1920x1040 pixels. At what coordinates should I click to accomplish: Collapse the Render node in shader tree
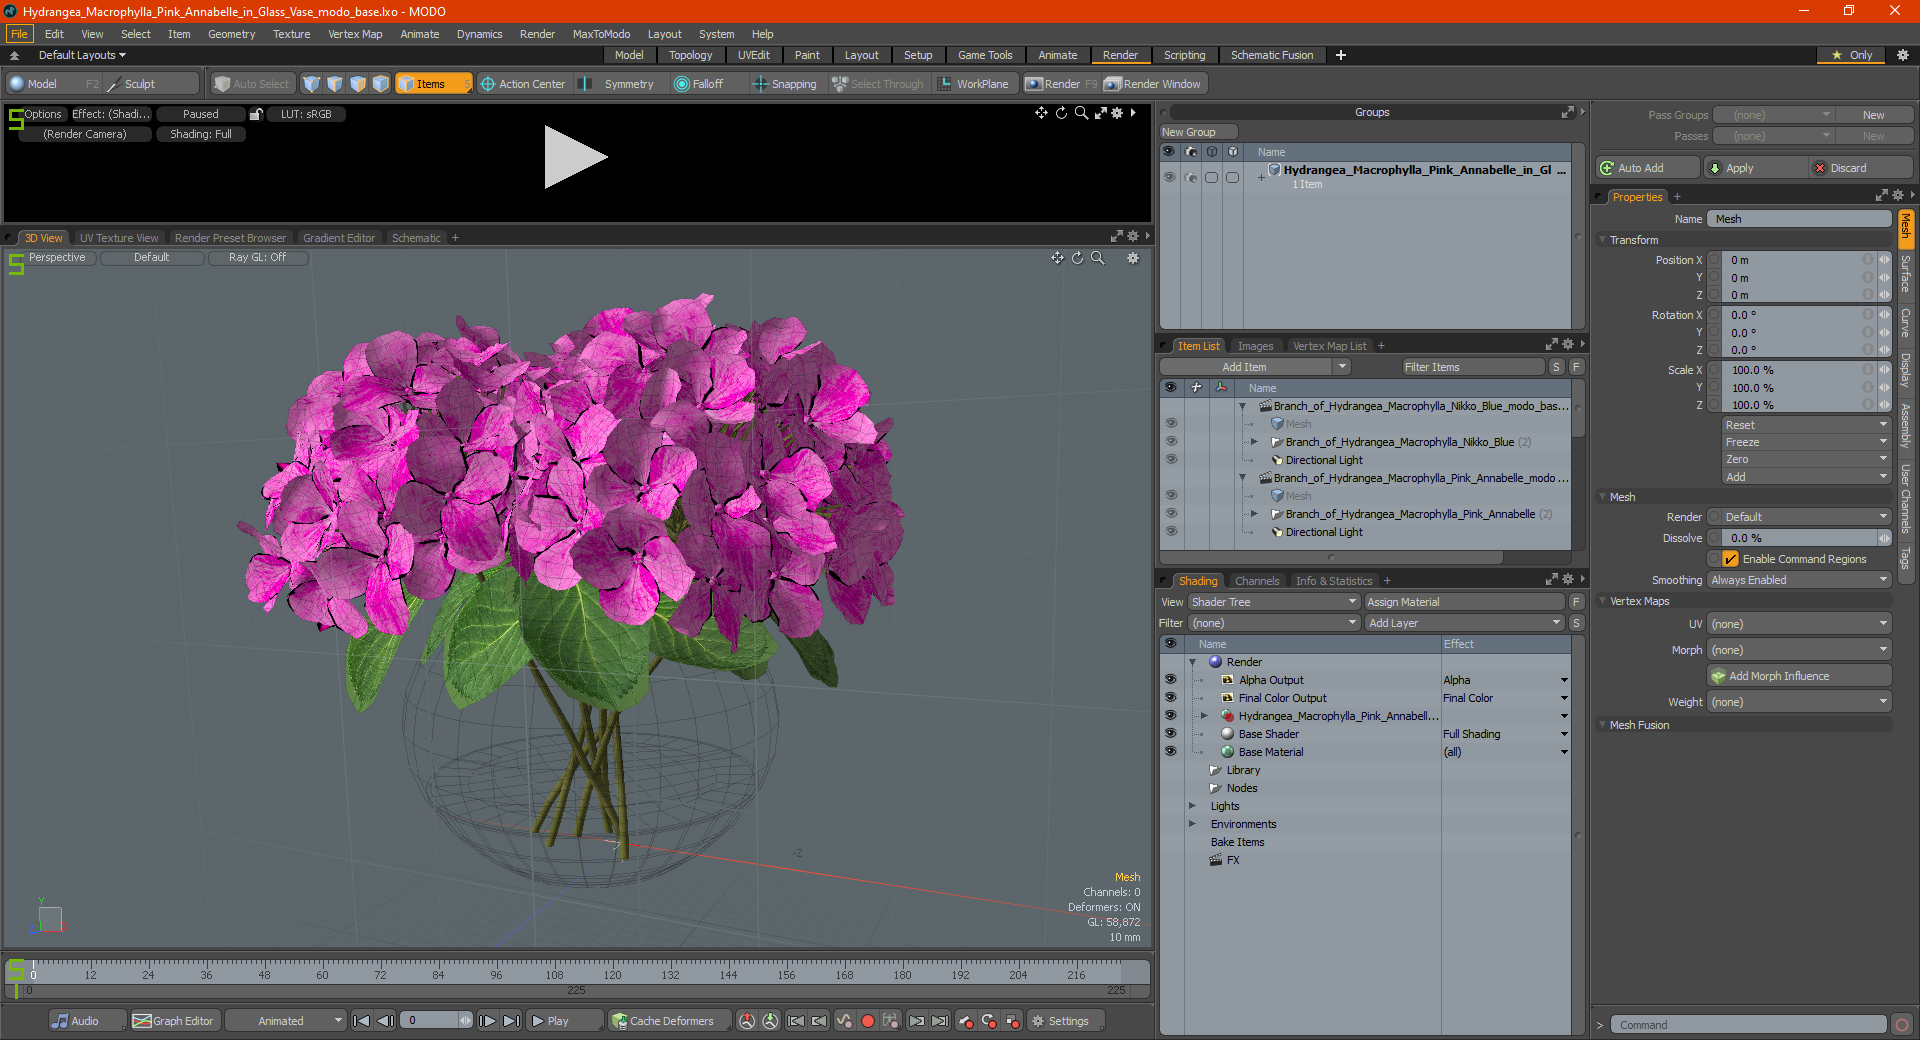pos(1192,662)
